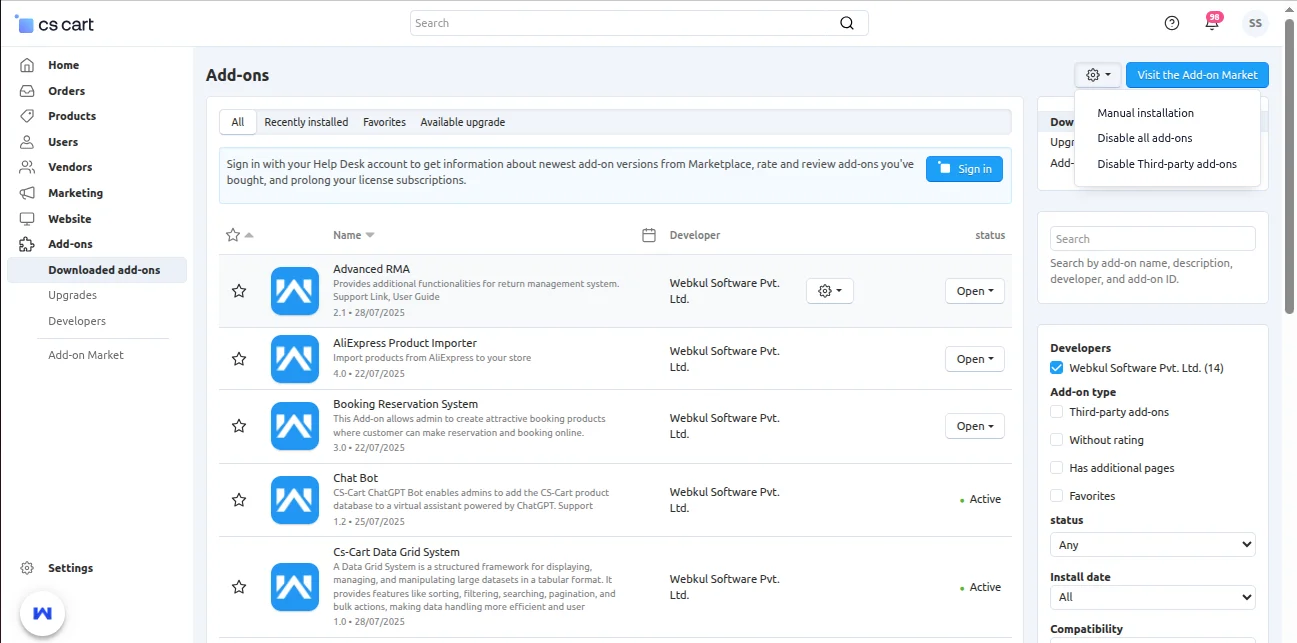Click the cs cart logo

(55, 24)
